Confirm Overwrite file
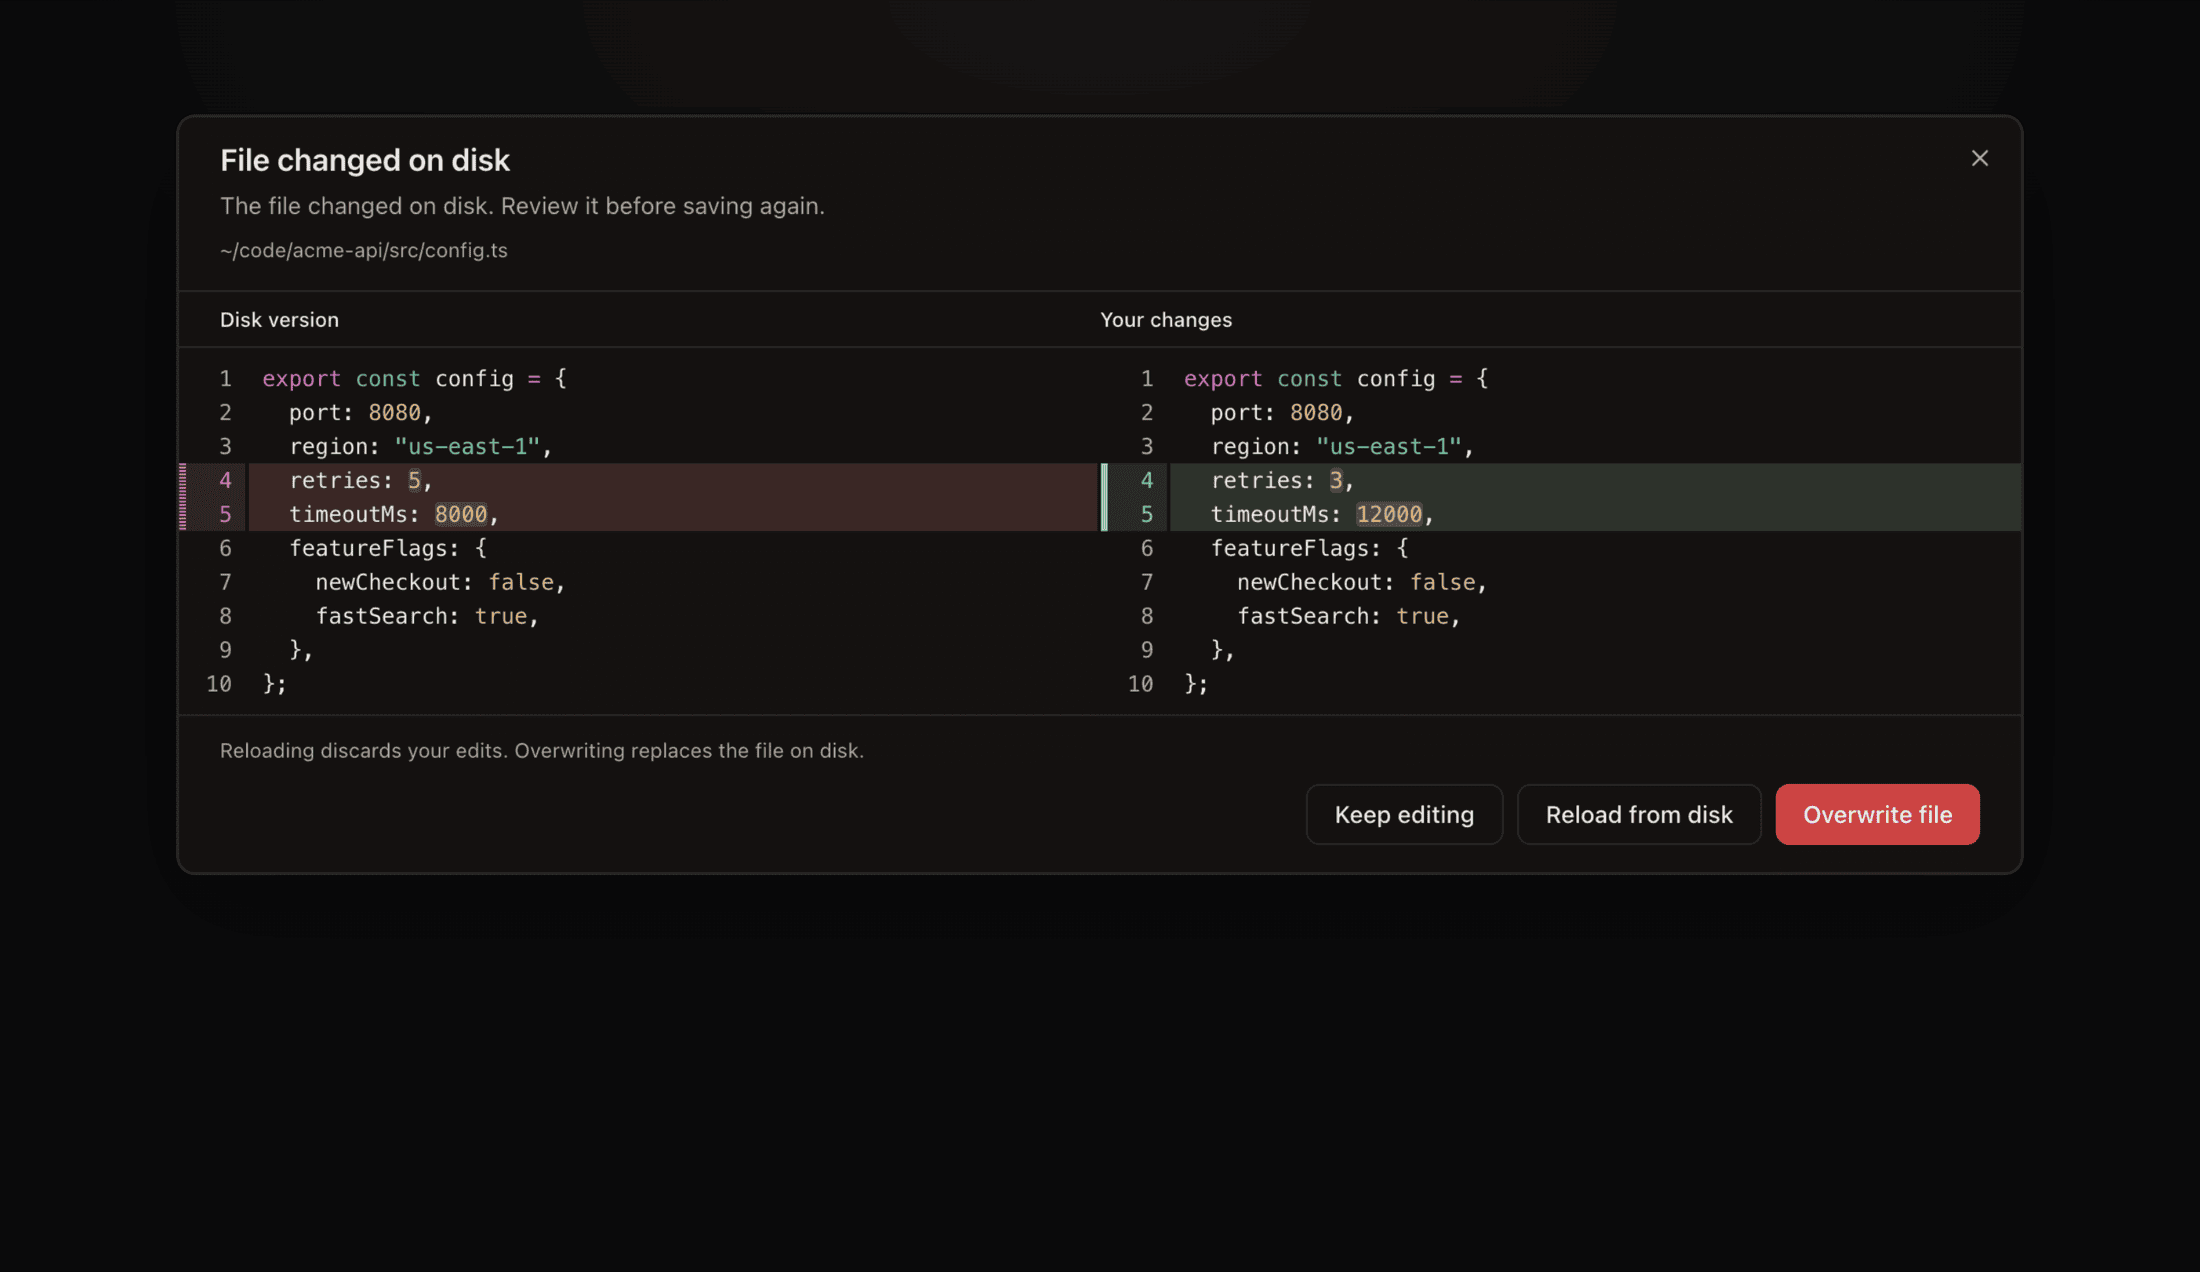 tap(1877, 814)
